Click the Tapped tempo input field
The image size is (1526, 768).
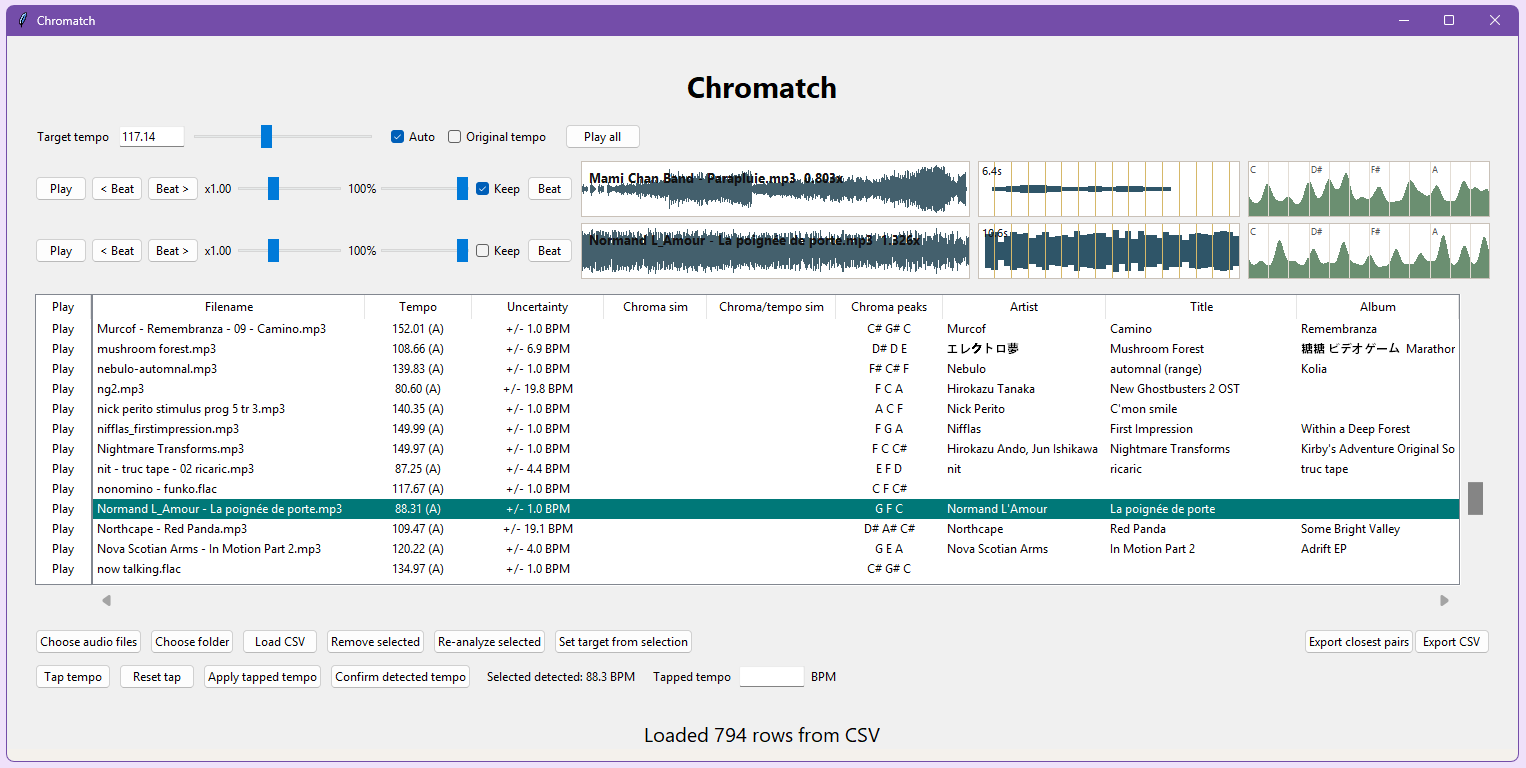point(771,677)
